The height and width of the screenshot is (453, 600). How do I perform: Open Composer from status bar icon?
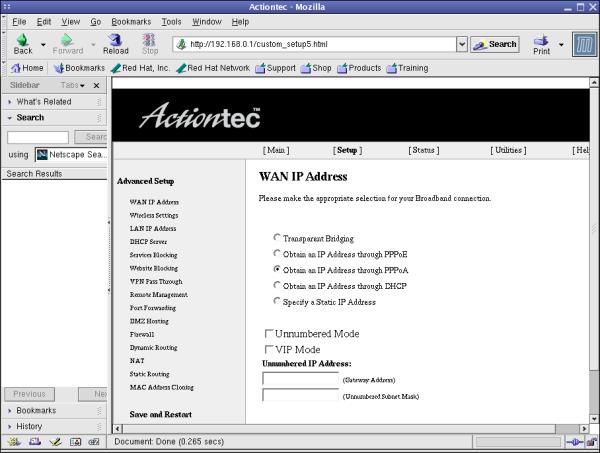pos(55,442)
